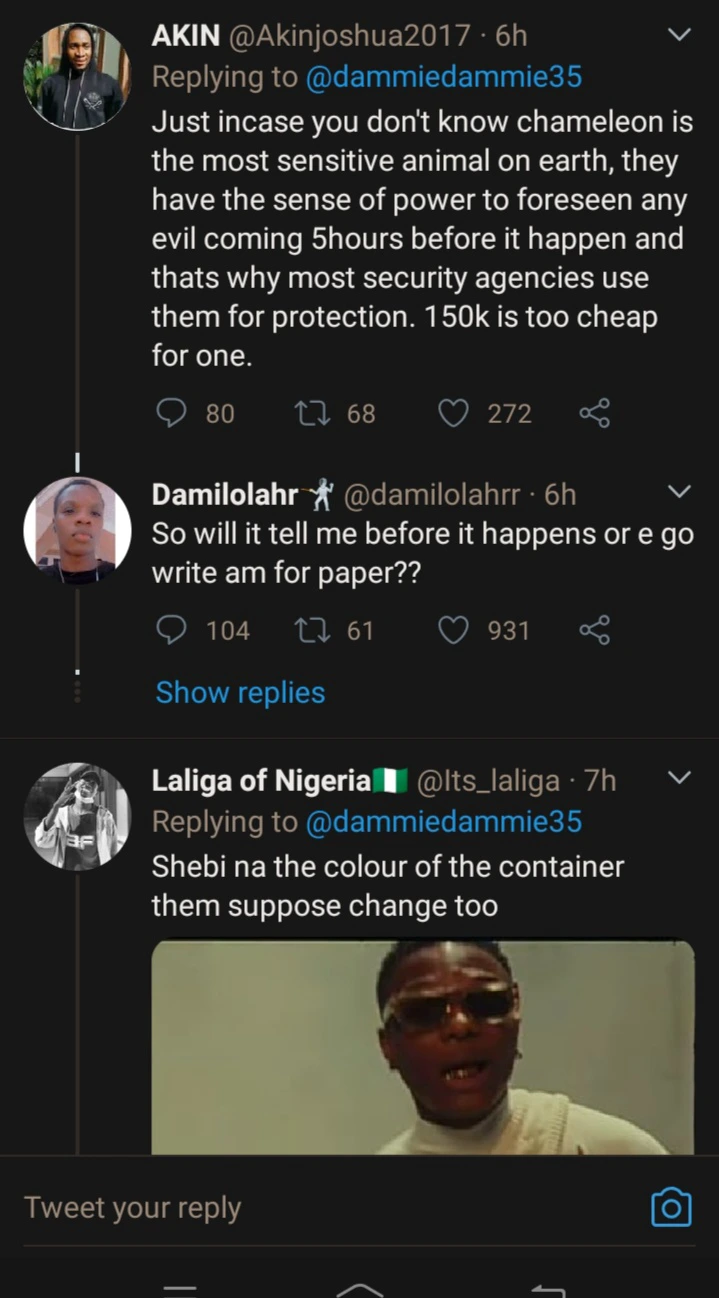
Task: Open @dammiedammie35 mention in AKIN's tweet
Action: click(x=443, y=77)
